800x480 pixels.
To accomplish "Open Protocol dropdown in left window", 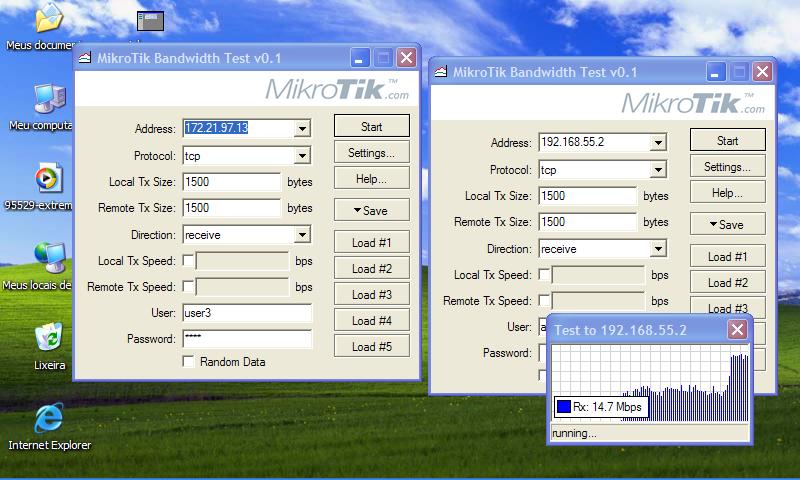I will click(x=302, y=156).
